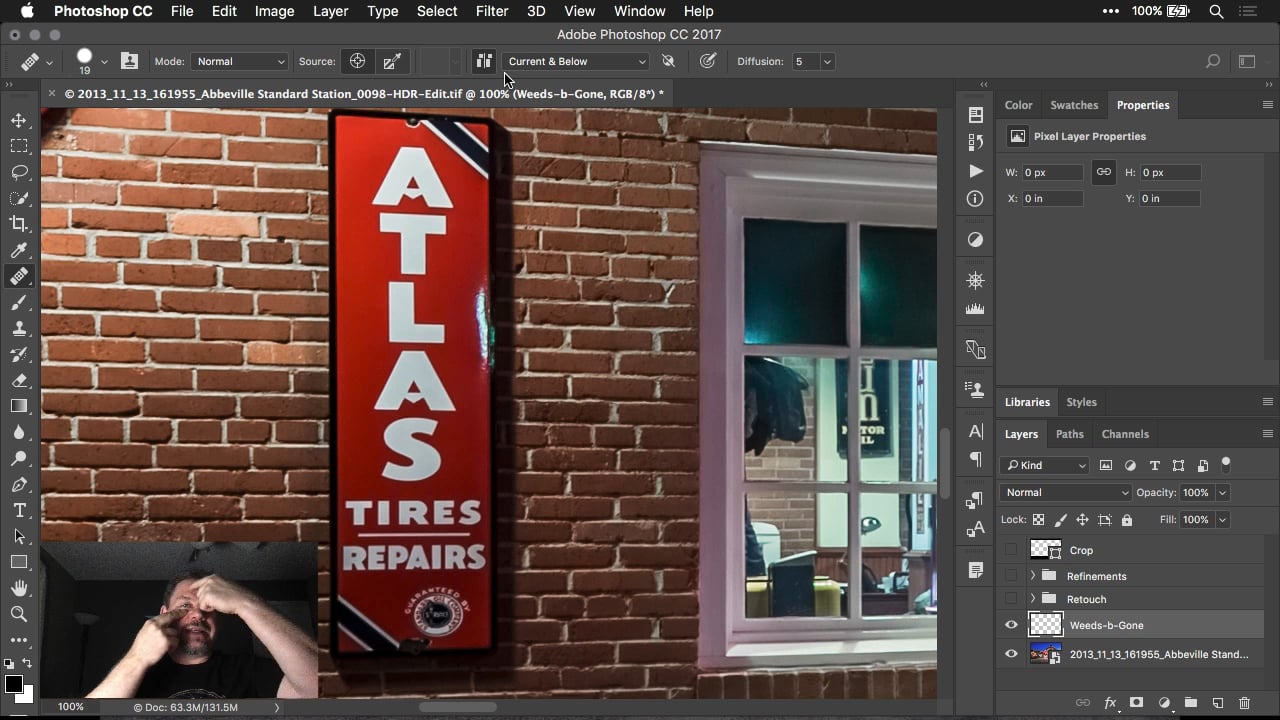This screenshot has width=1280, height=720.
Task: Create a new group folder icon
Action: pyautogui.click(x=1191, y=703)
